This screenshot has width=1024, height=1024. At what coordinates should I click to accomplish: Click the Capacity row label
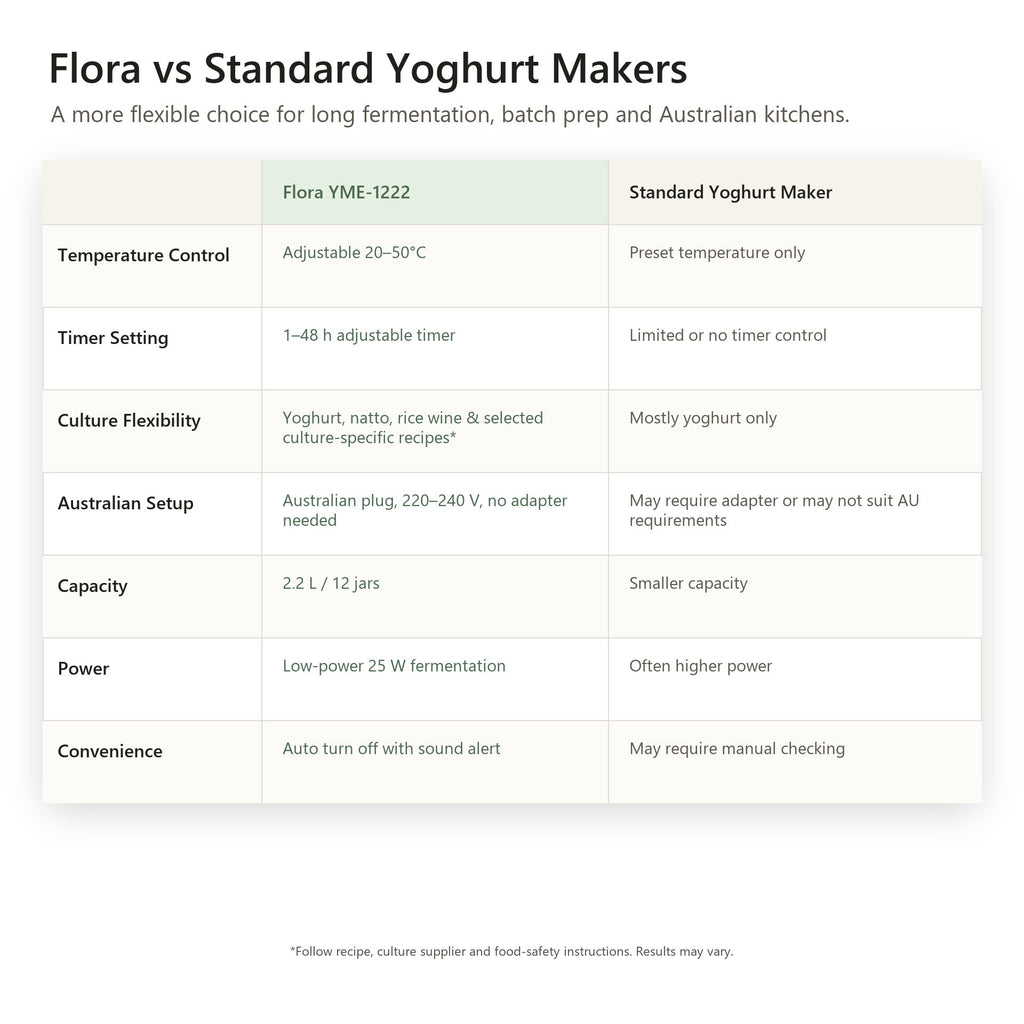pyautogui.click(x=92, y=586)
